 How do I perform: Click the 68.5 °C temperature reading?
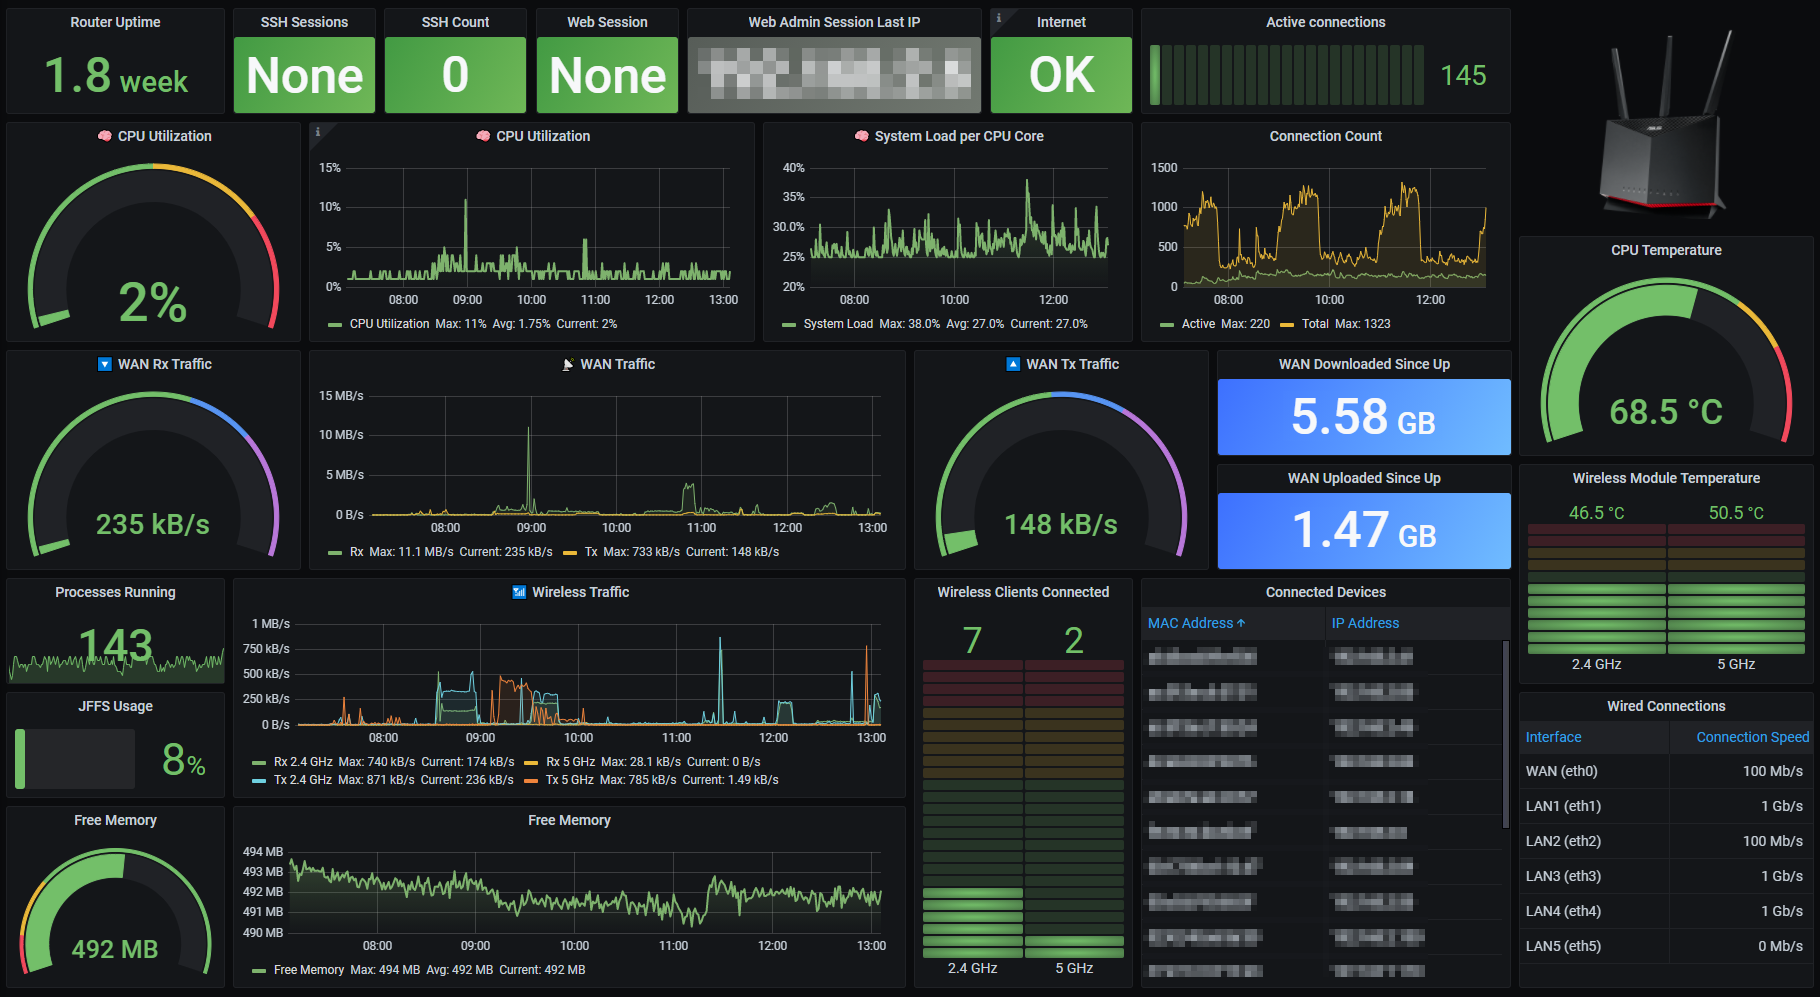(1666, 411)
